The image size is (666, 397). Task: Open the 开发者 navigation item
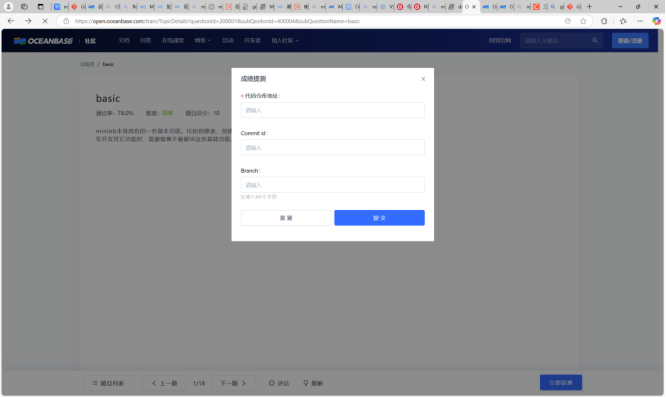coord(252,40)
